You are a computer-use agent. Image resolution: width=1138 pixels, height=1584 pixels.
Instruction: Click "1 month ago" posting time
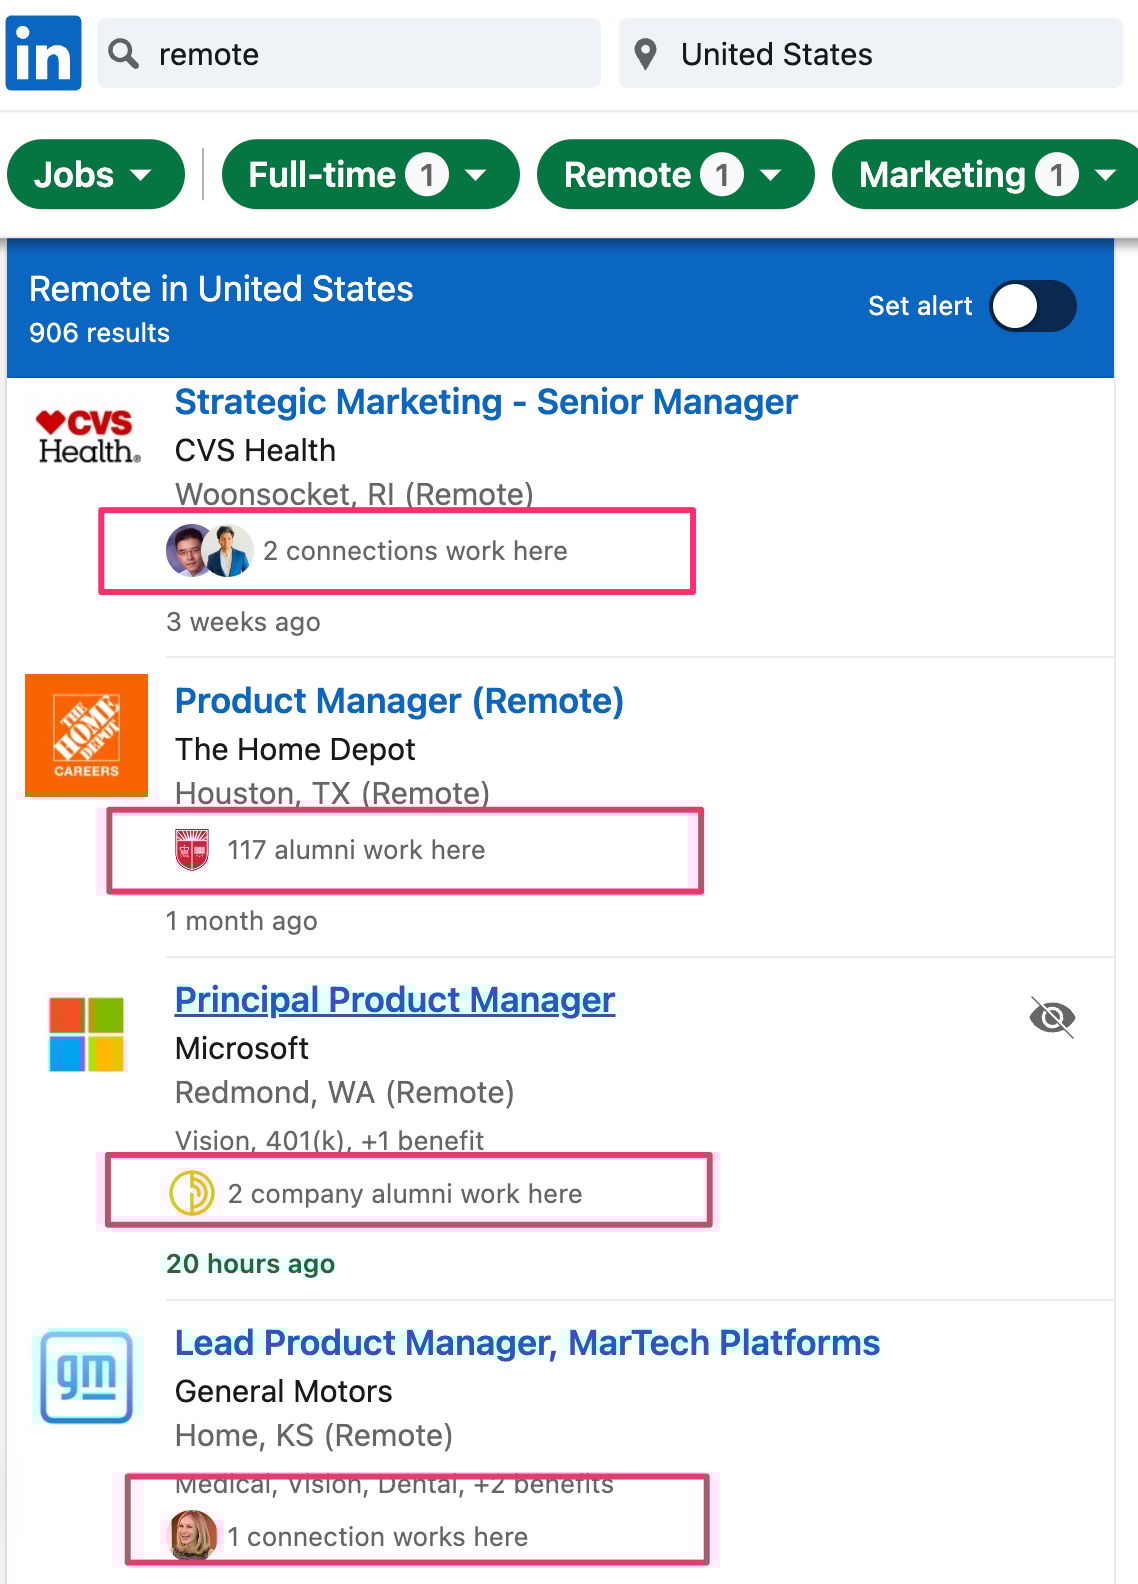click(x=241, y=921)
